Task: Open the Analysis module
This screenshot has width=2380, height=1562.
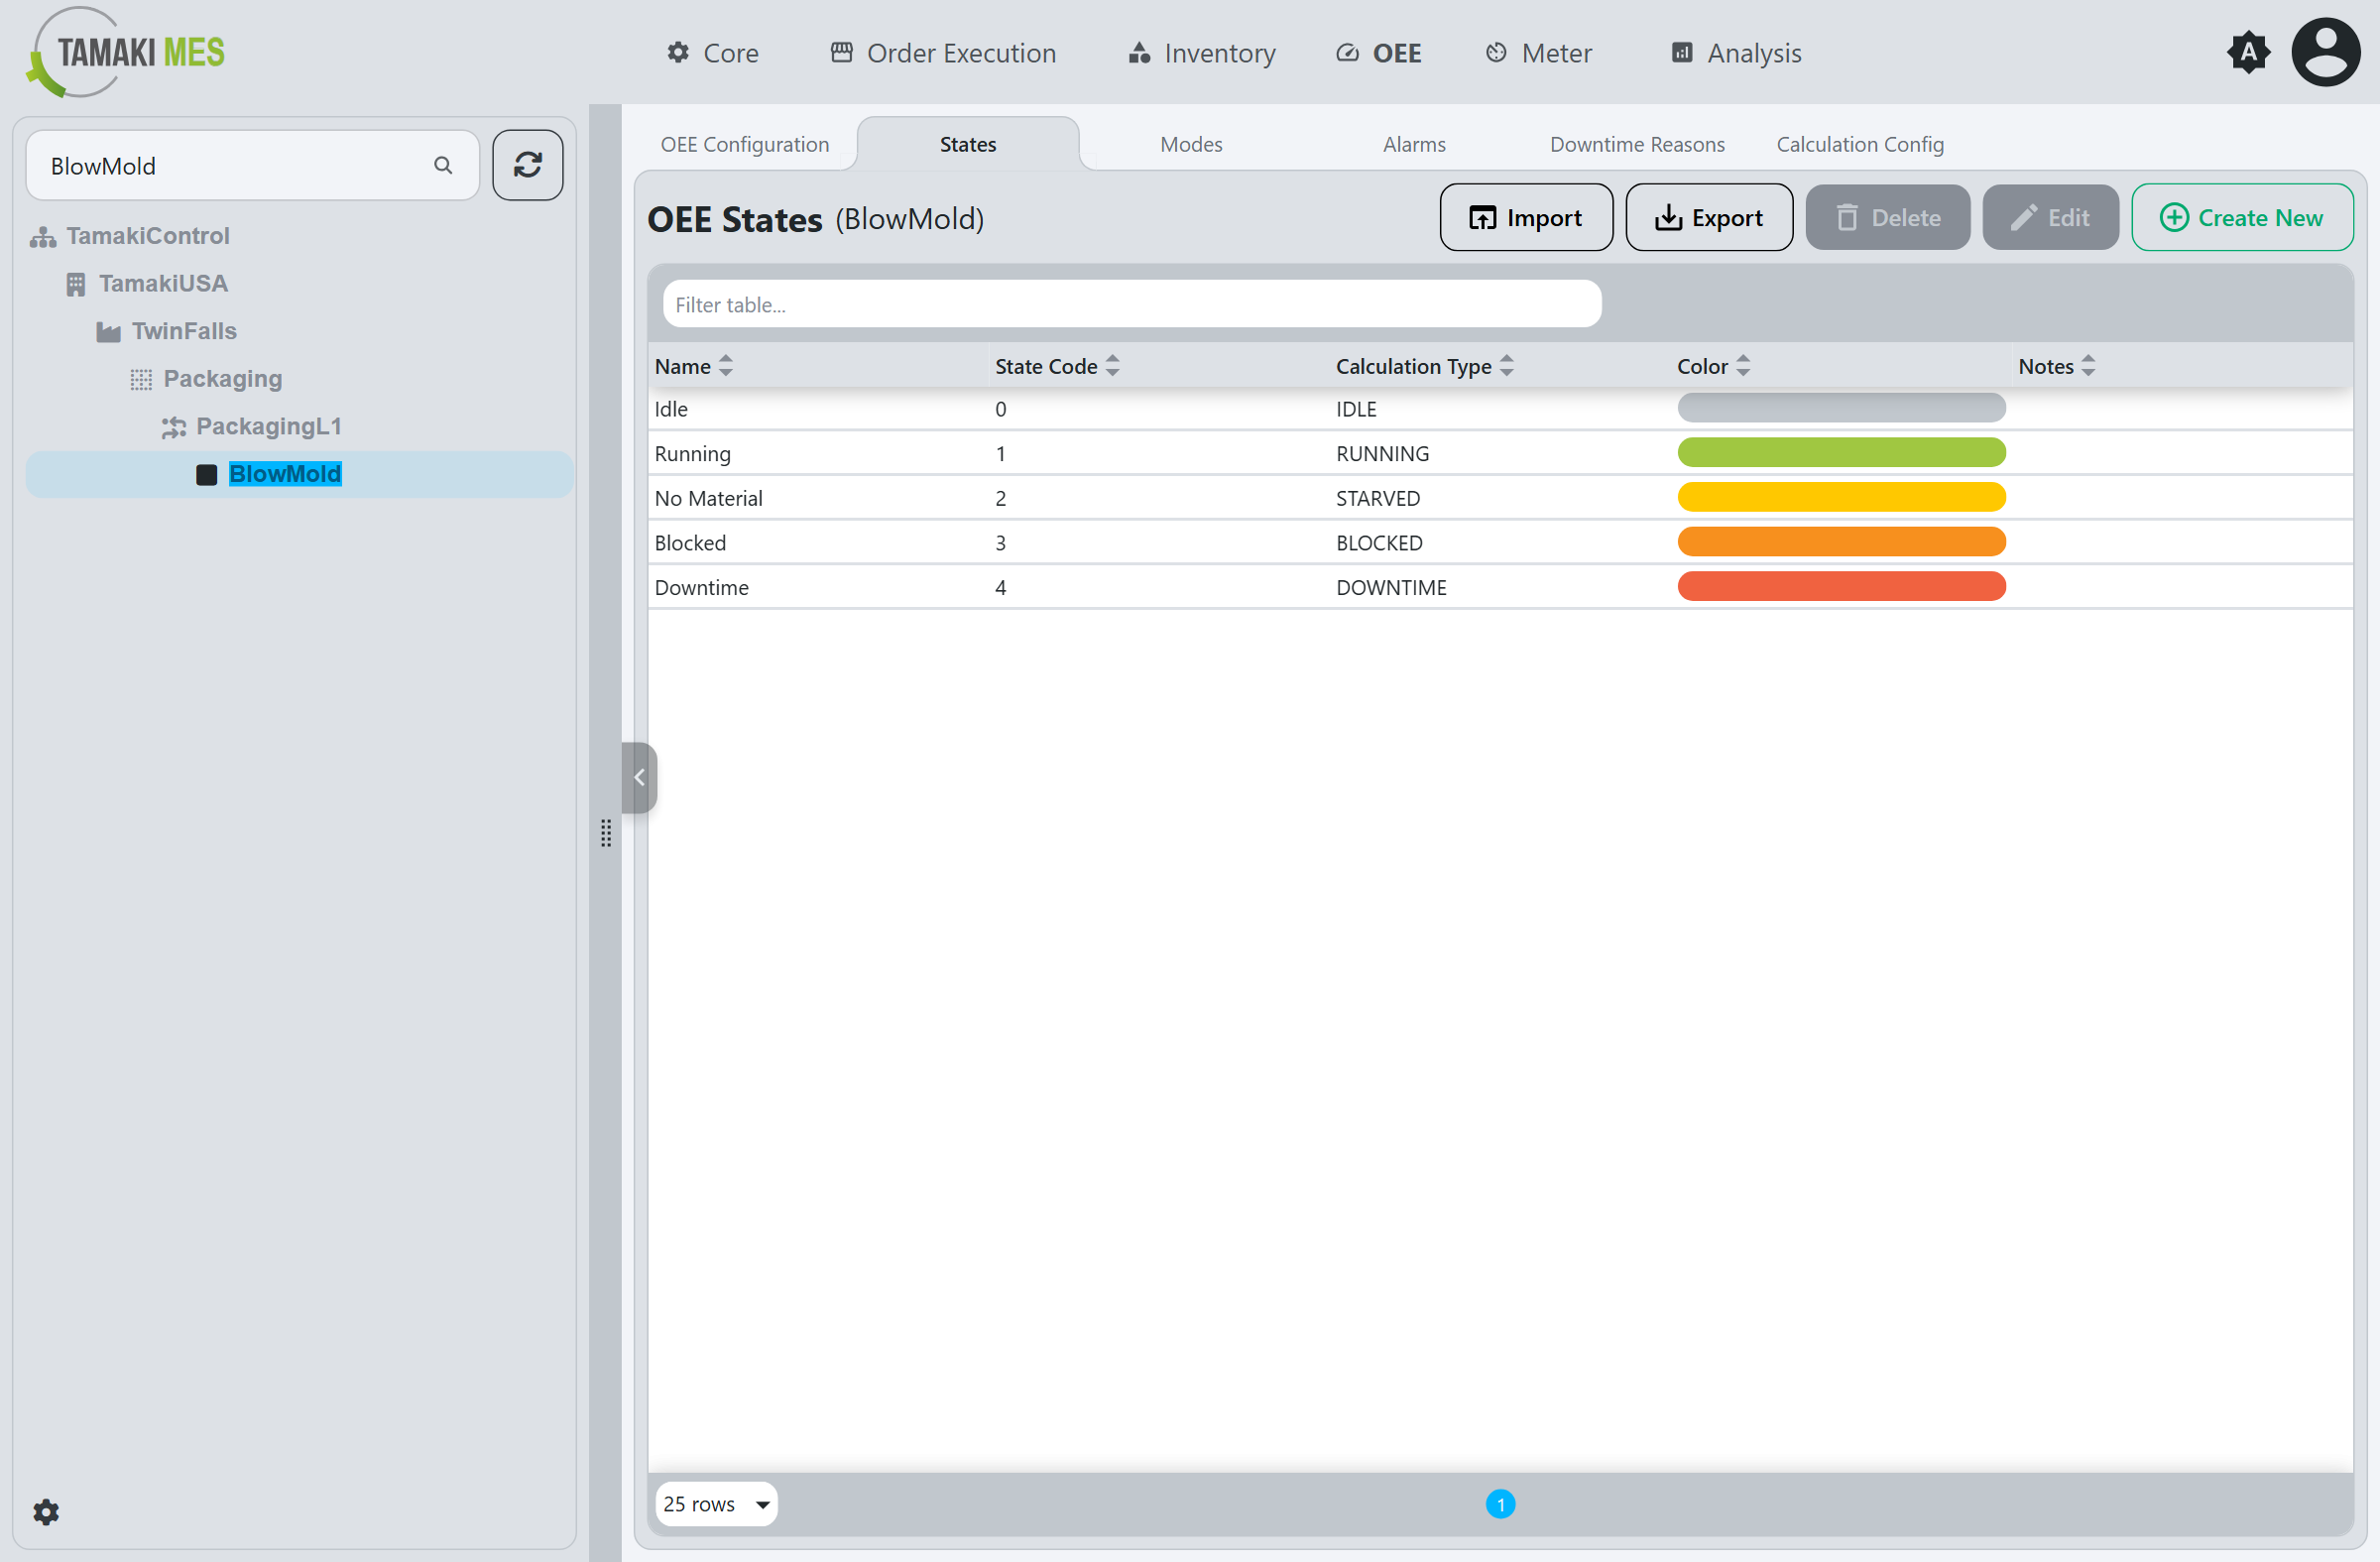Action: (1736, 53)
